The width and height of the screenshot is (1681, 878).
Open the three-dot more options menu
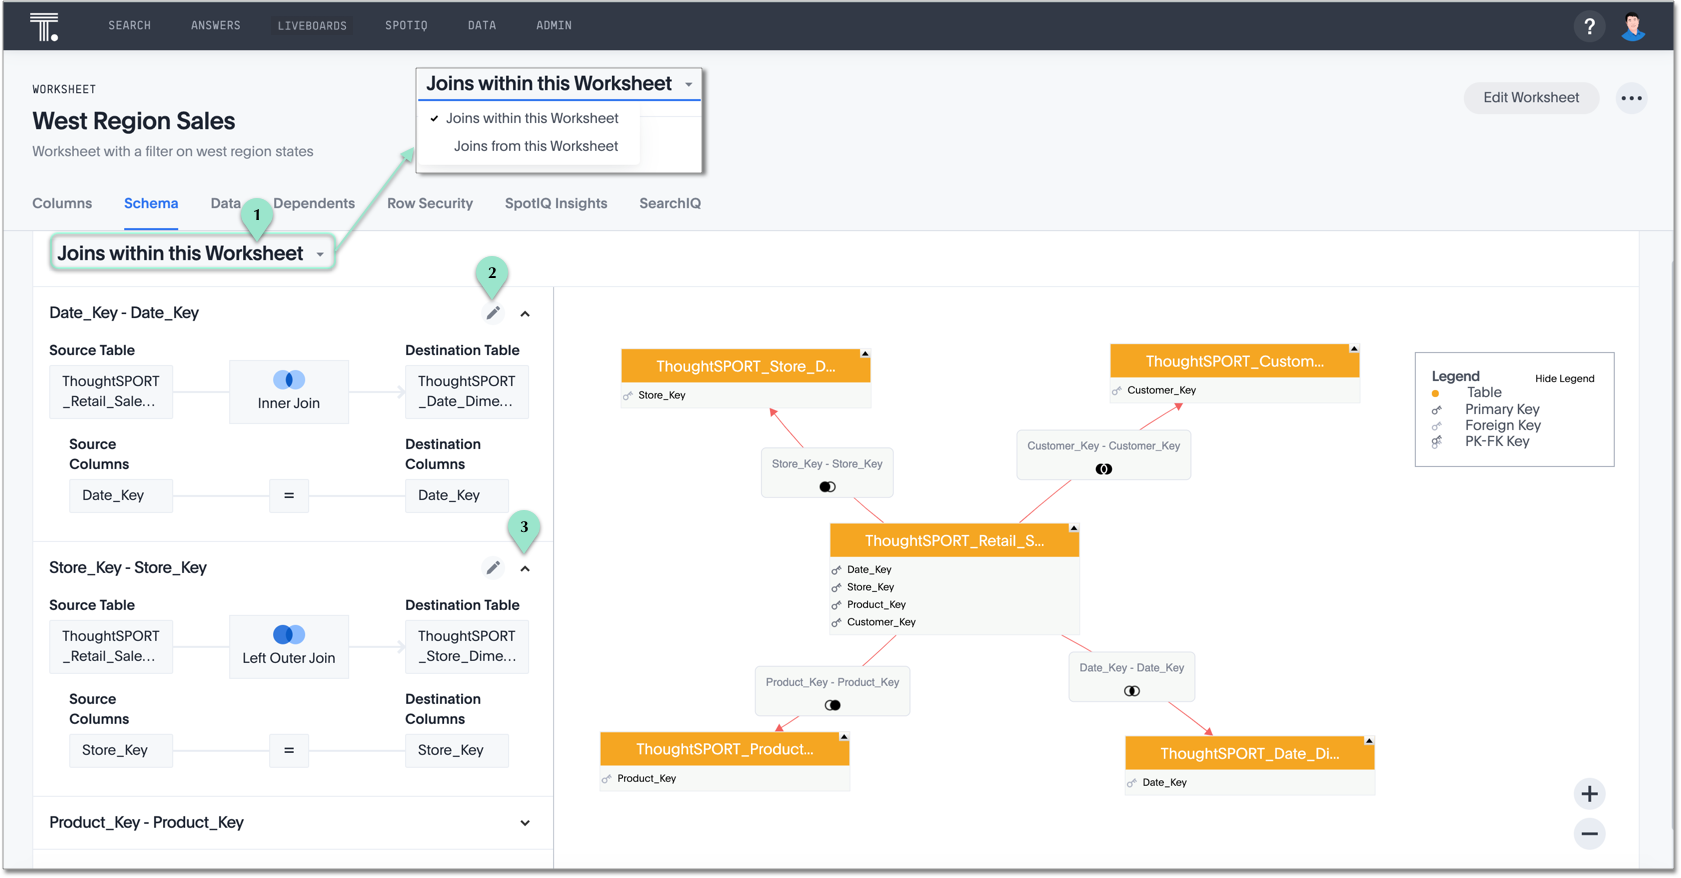point(1631,98)
